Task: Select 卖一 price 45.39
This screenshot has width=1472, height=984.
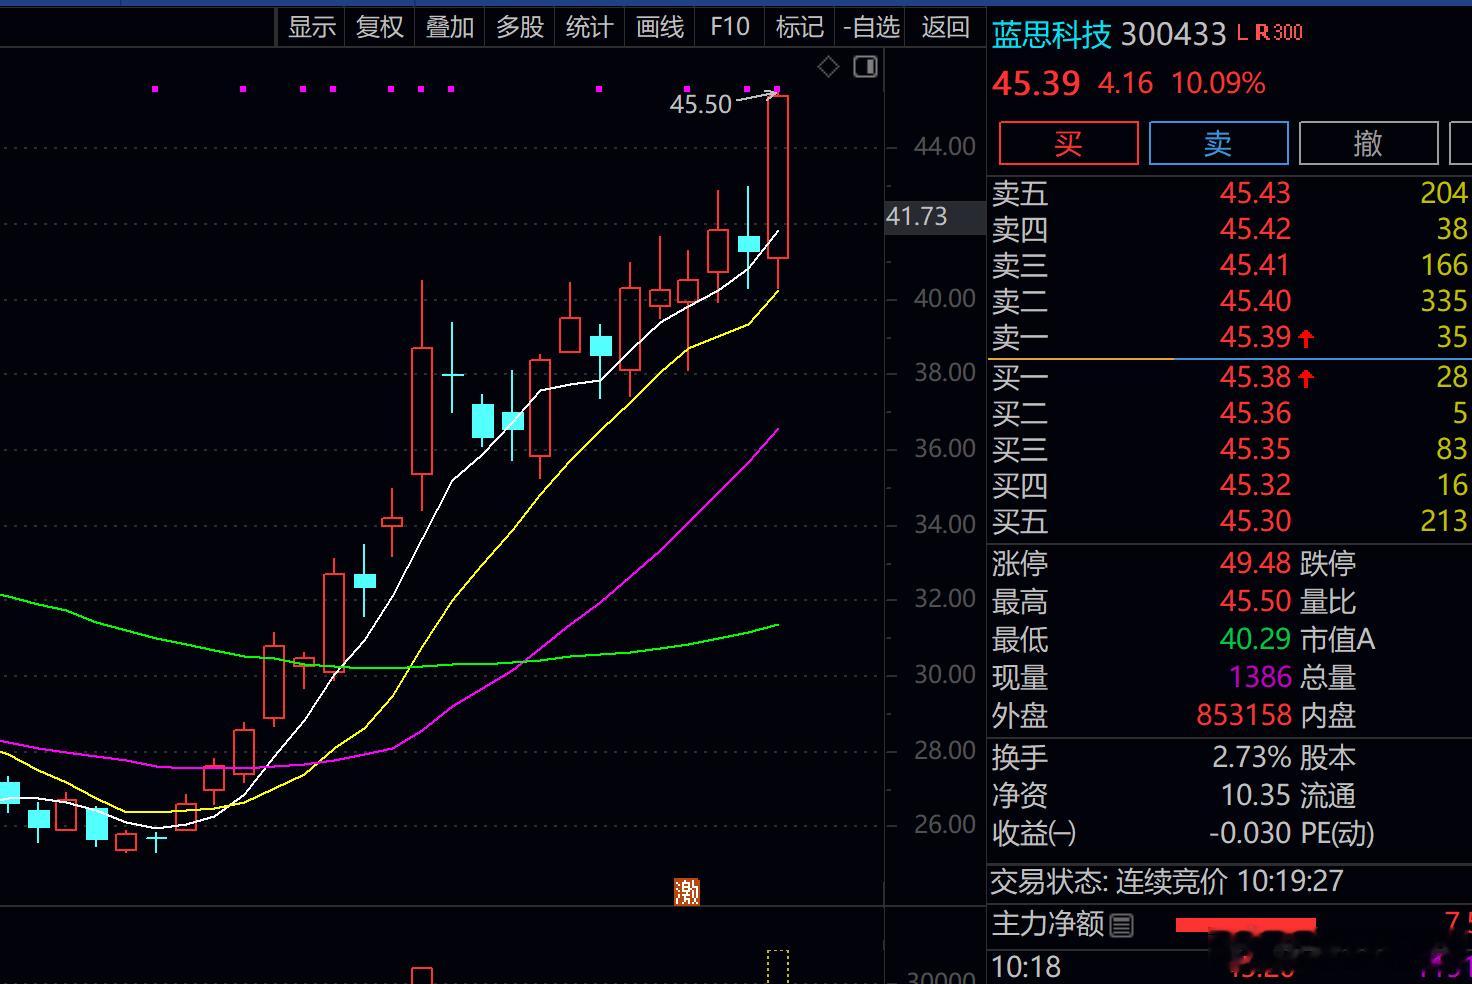Action: point(1255,337)
